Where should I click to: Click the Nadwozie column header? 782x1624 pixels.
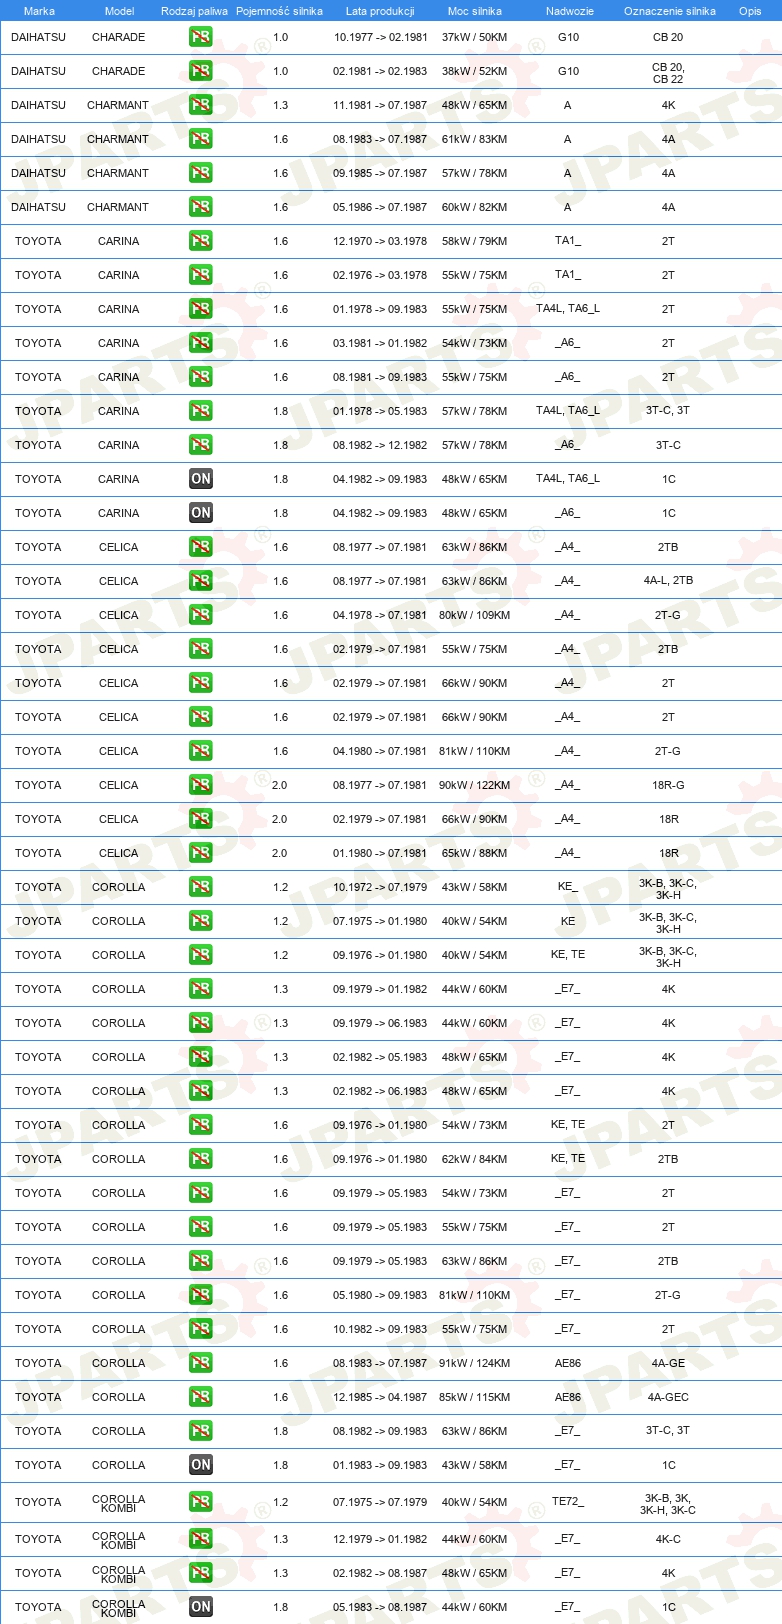(x=569, y=11)
